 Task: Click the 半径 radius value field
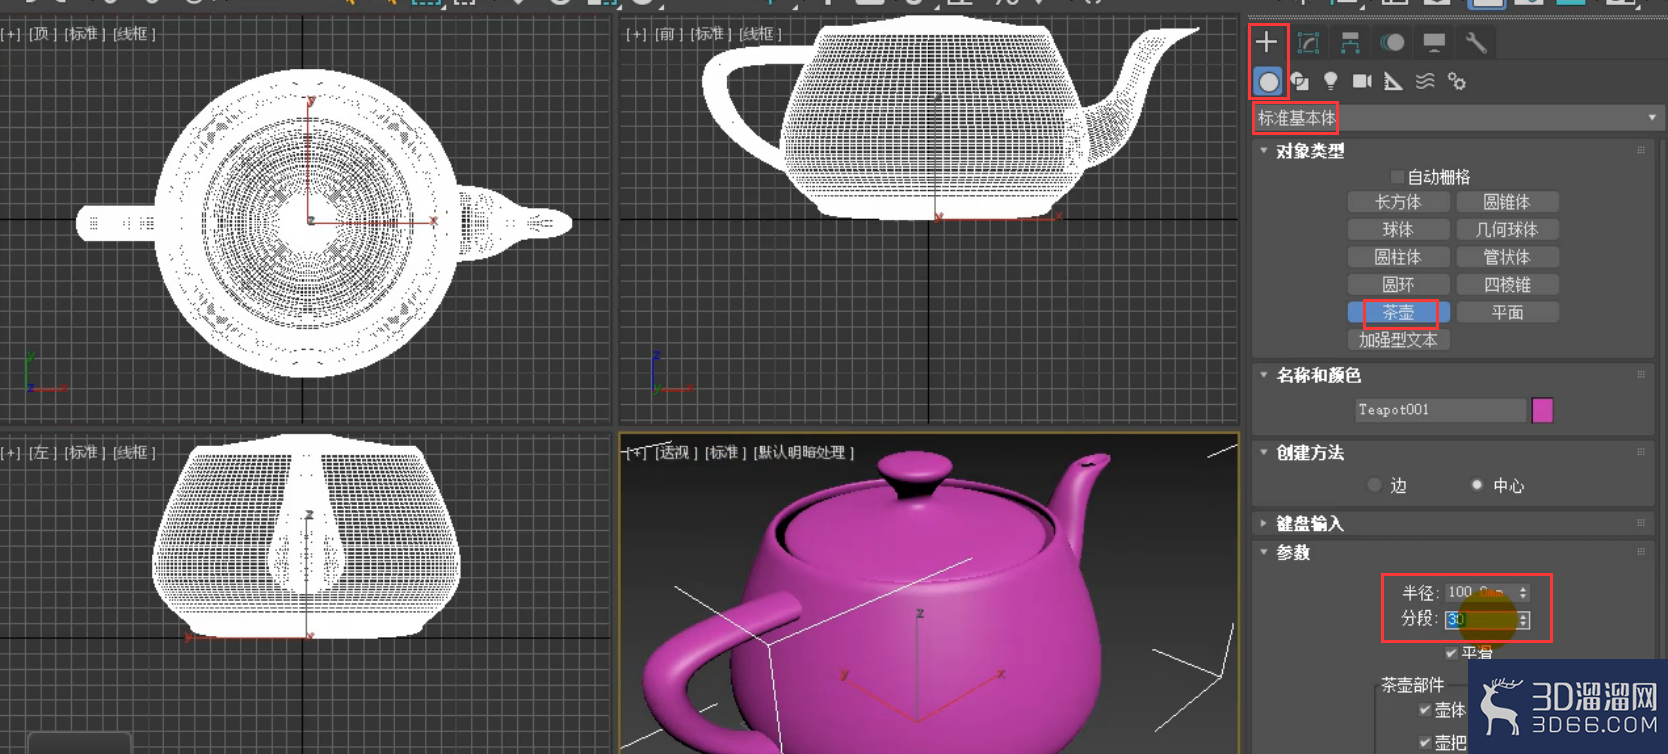pos(1481,592)
